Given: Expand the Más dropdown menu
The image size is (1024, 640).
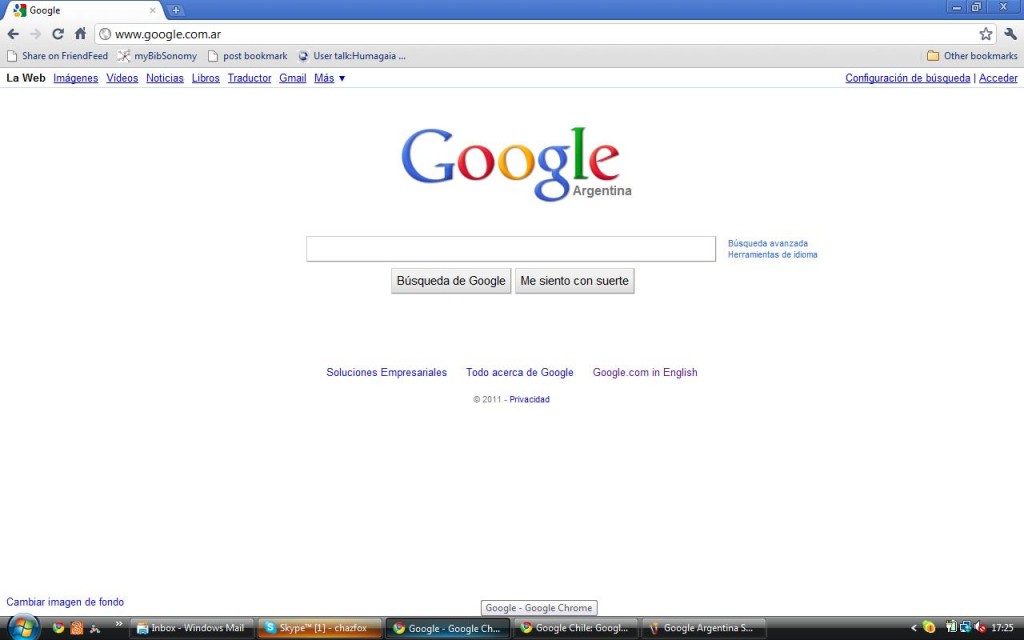Looking at the screenshot, I should pos(330,78).
